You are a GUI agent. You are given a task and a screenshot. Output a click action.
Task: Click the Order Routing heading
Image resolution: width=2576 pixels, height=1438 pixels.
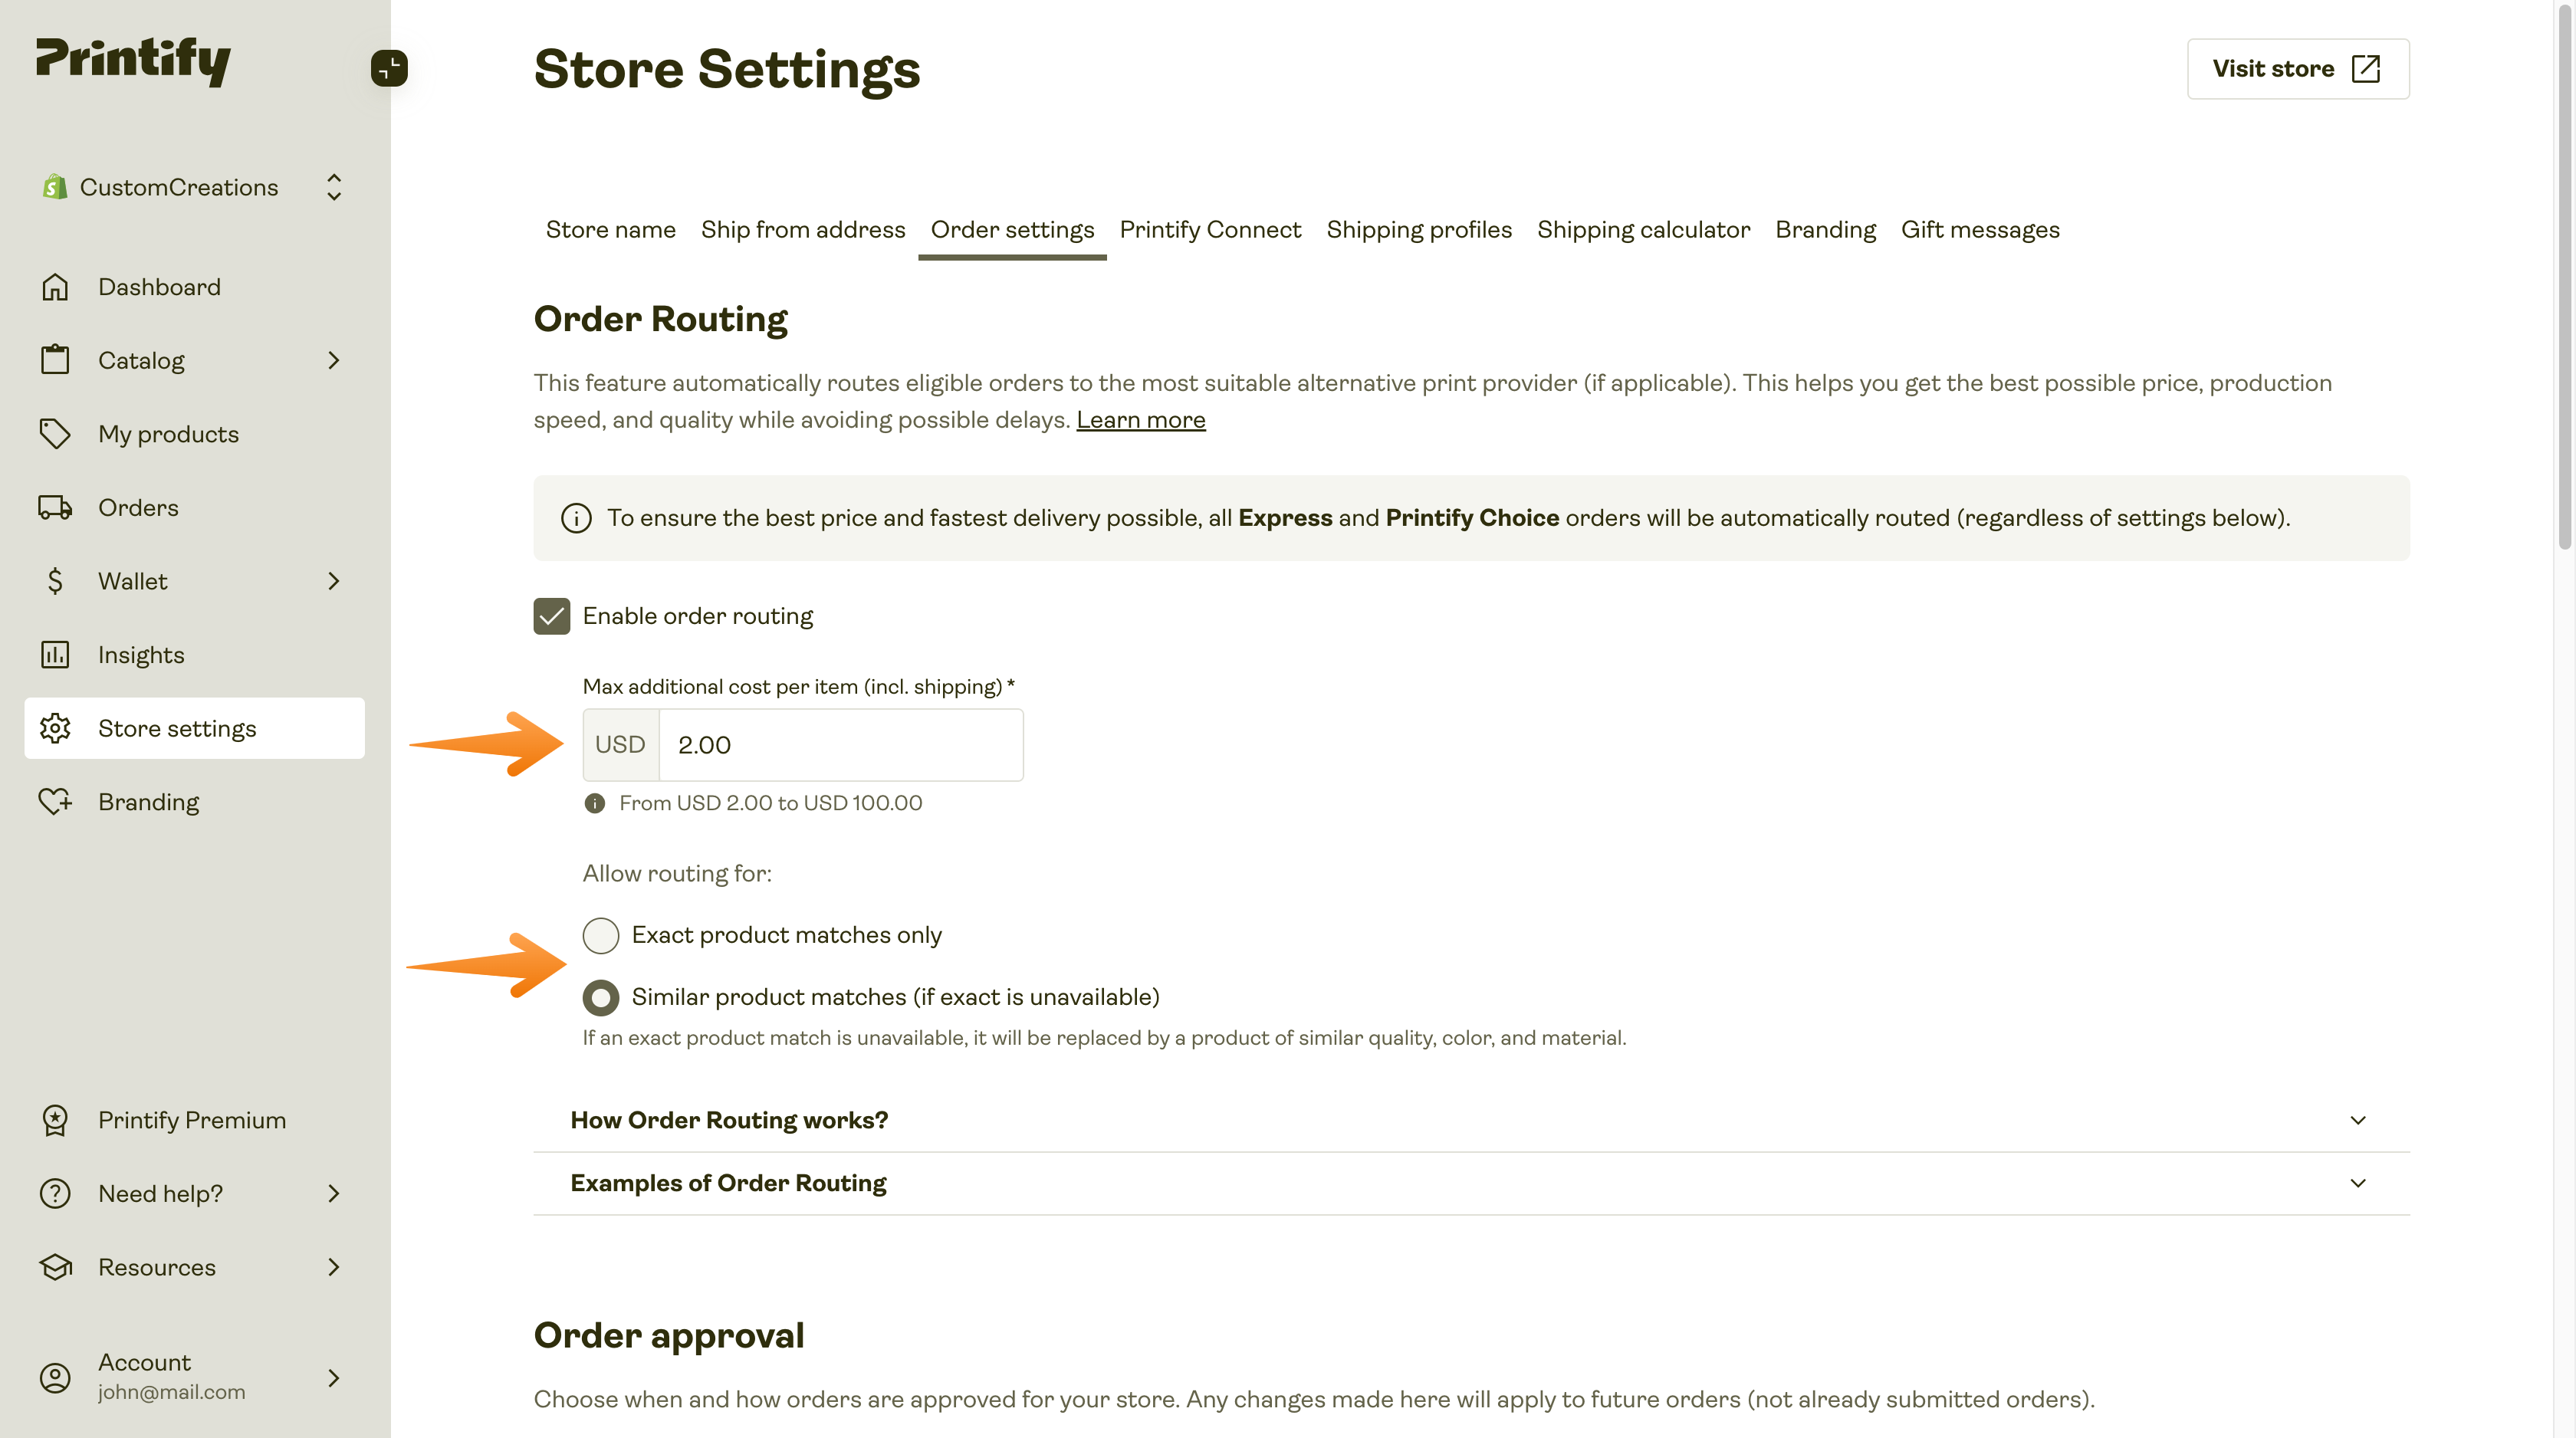click(x=660, y=319)
